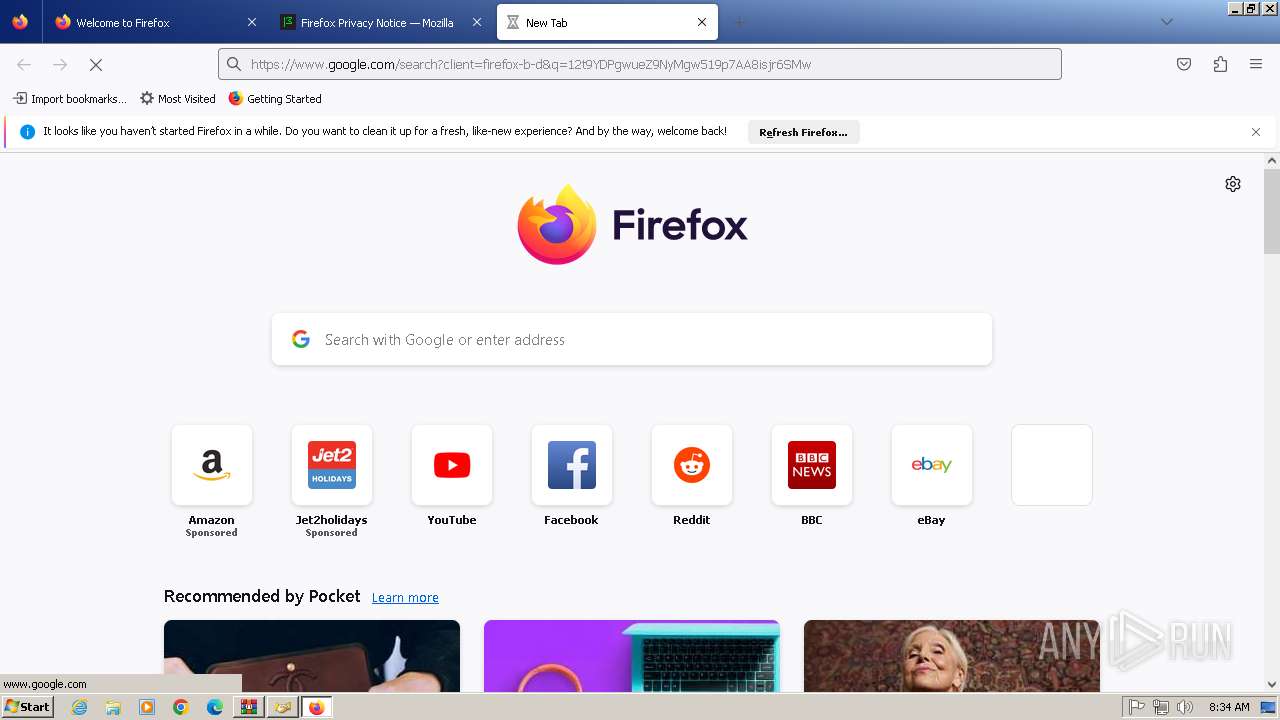1280x720 pixels.
Task: Go forward one page
Action: 60,64
